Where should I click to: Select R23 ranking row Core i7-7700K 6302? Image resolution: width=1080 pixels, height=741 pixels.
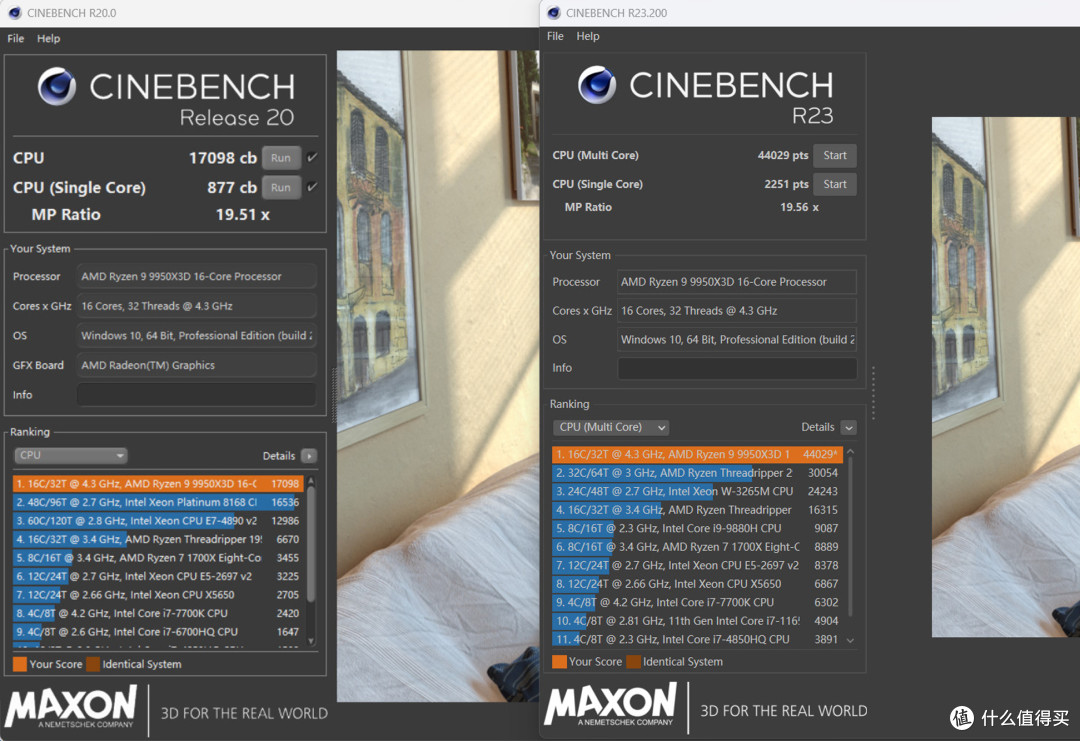pos(697,603)
